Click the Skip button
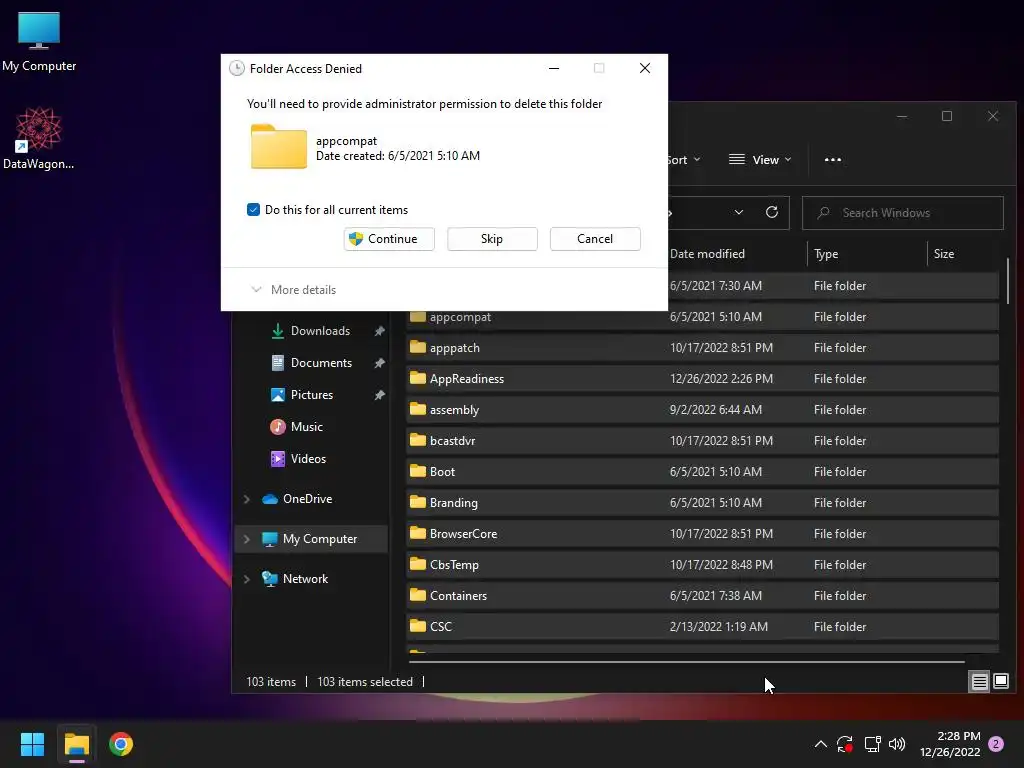 click(492, 239)
